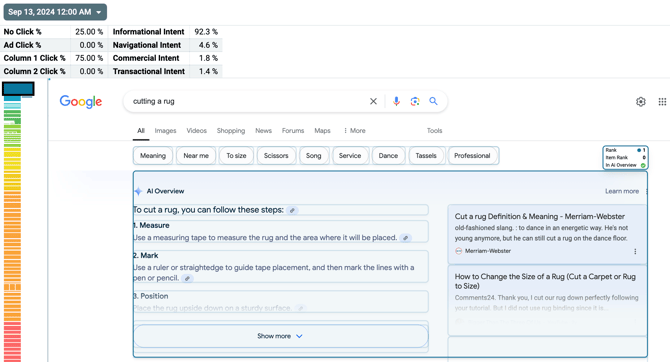The image size is (670, 362).
Task: Click the Column 1 Click % 75.00 % cell
Action: coord(89,58)
